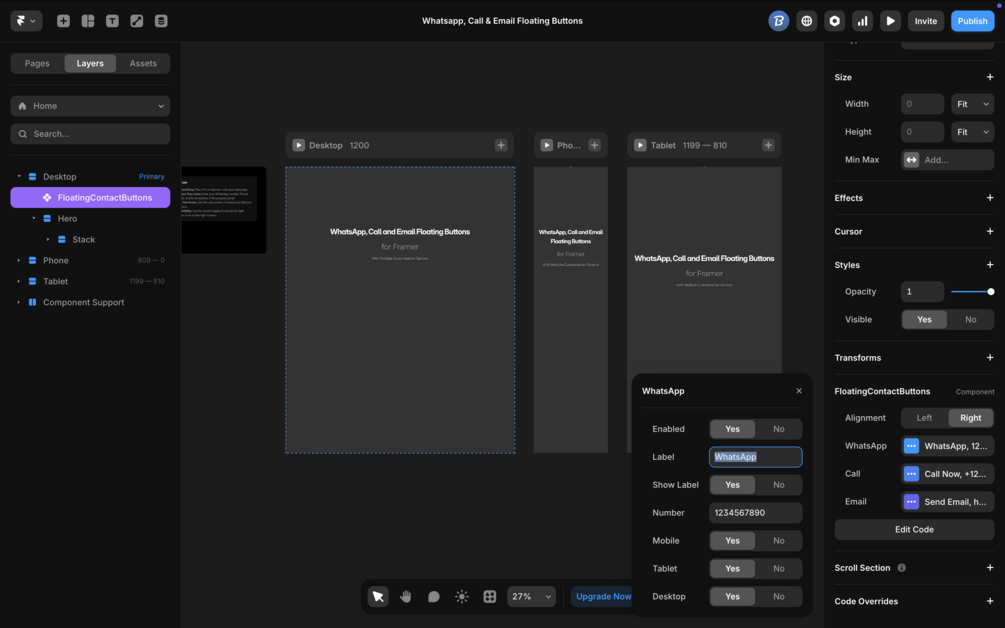Click the play icon on Tablet breakpoint
The height and width of the screenshot is (628, 1005).
(x=640, y=145)
